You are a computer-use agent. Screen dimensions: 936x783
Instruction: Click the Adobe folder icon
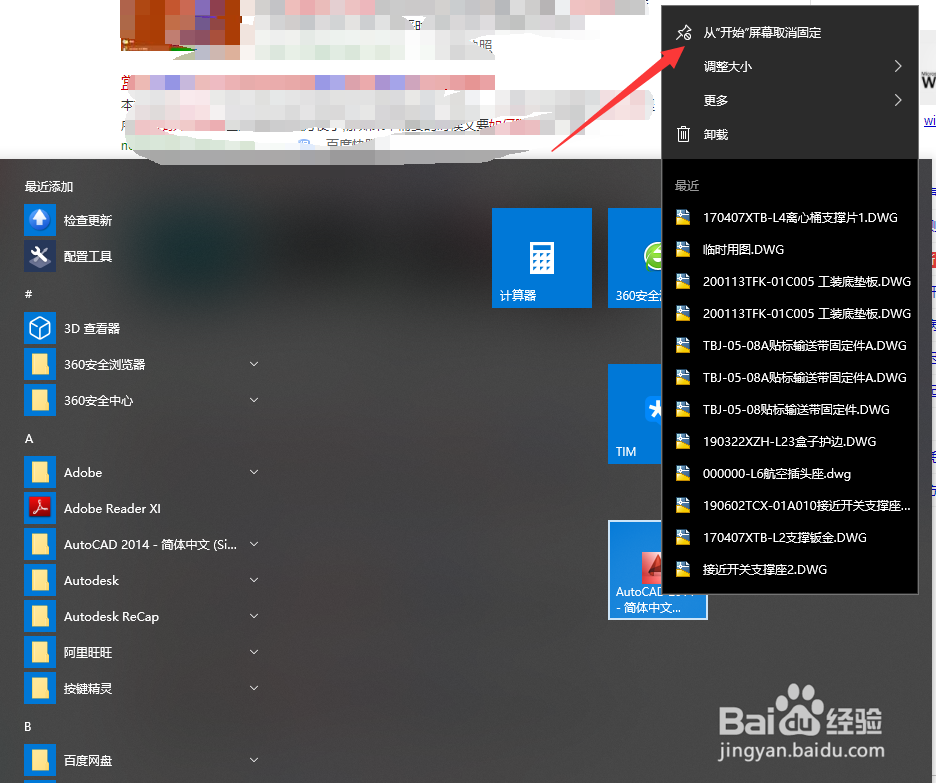[40, 472]
